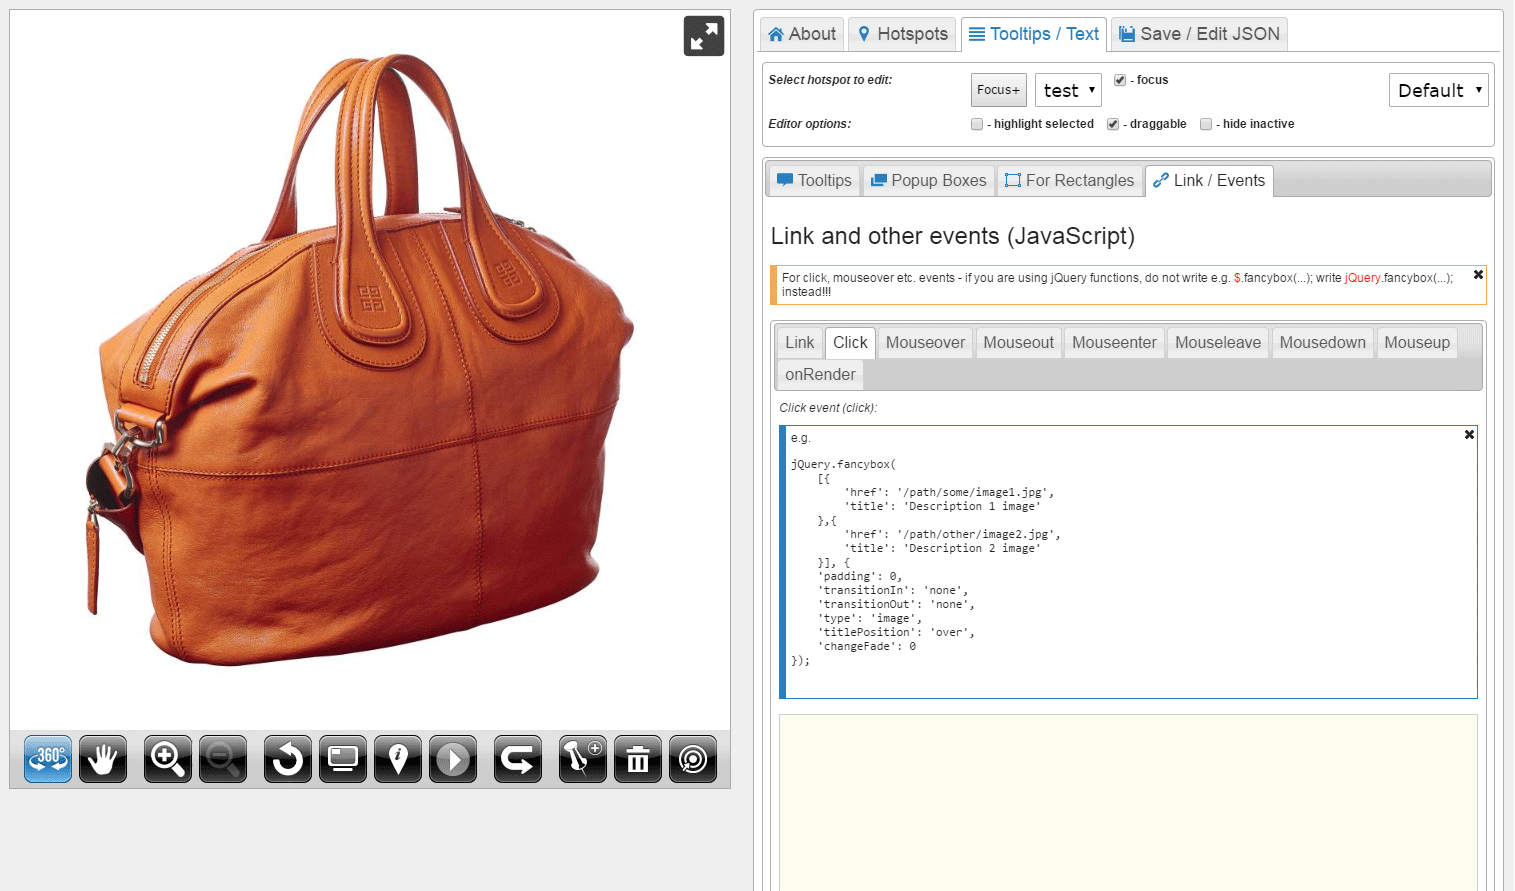This screenshot has height=891, width=1515.
Task: Toggle hotspots info marker icon
Action: pos(398,759)
